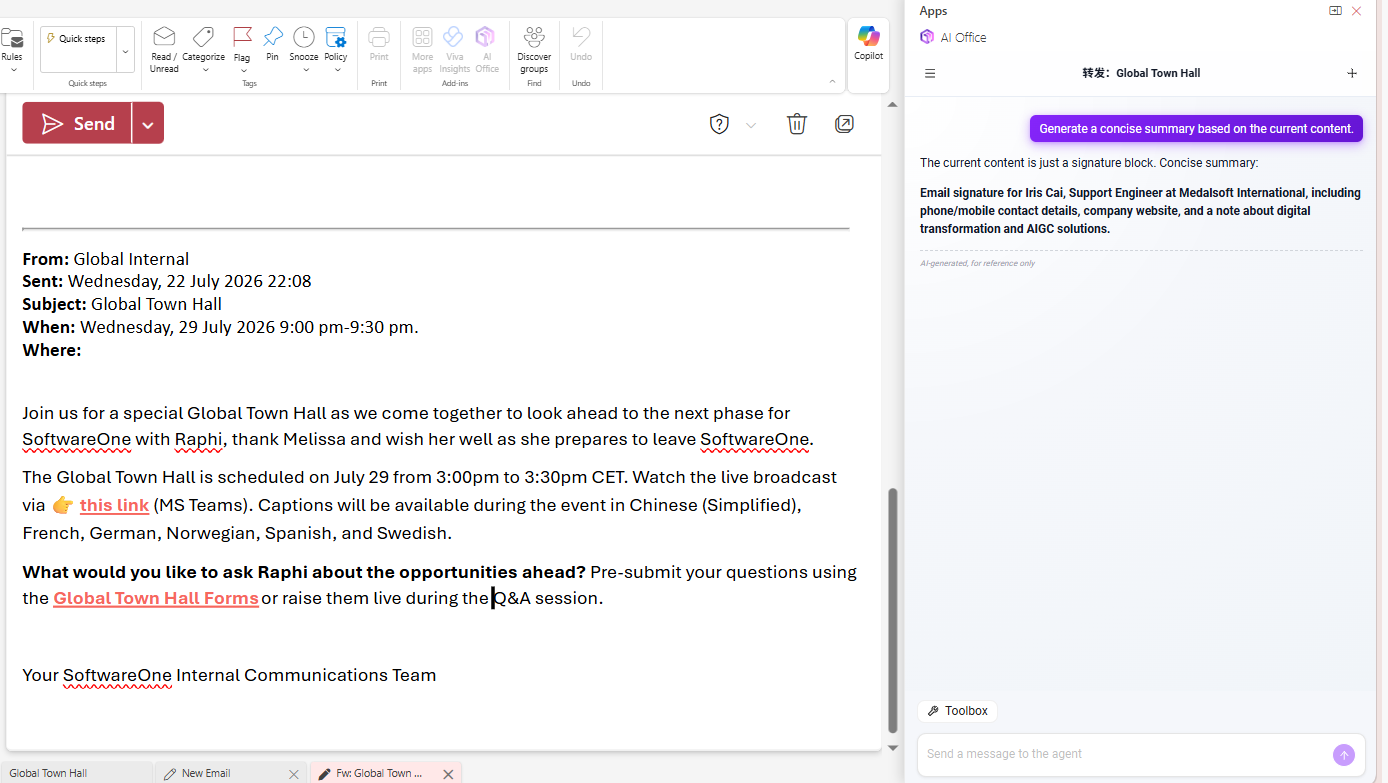The width and height of the screenshot is (1388, 783).
Task: Switch to the Global Town Hall bottom tab
Action: [76, 773]
